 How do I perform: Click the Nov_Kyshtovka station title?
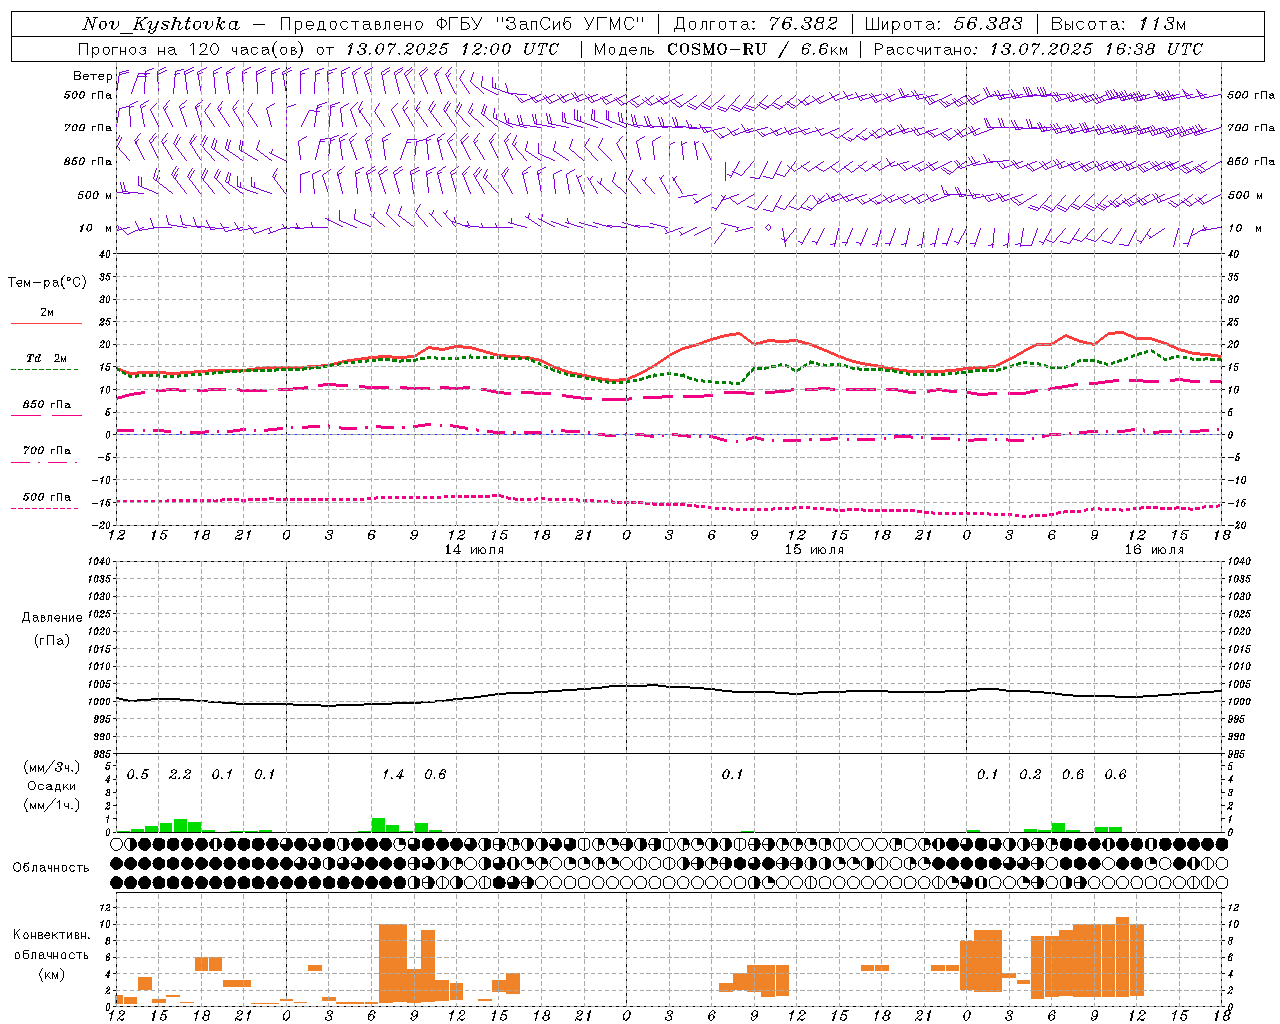click(160, 24)
